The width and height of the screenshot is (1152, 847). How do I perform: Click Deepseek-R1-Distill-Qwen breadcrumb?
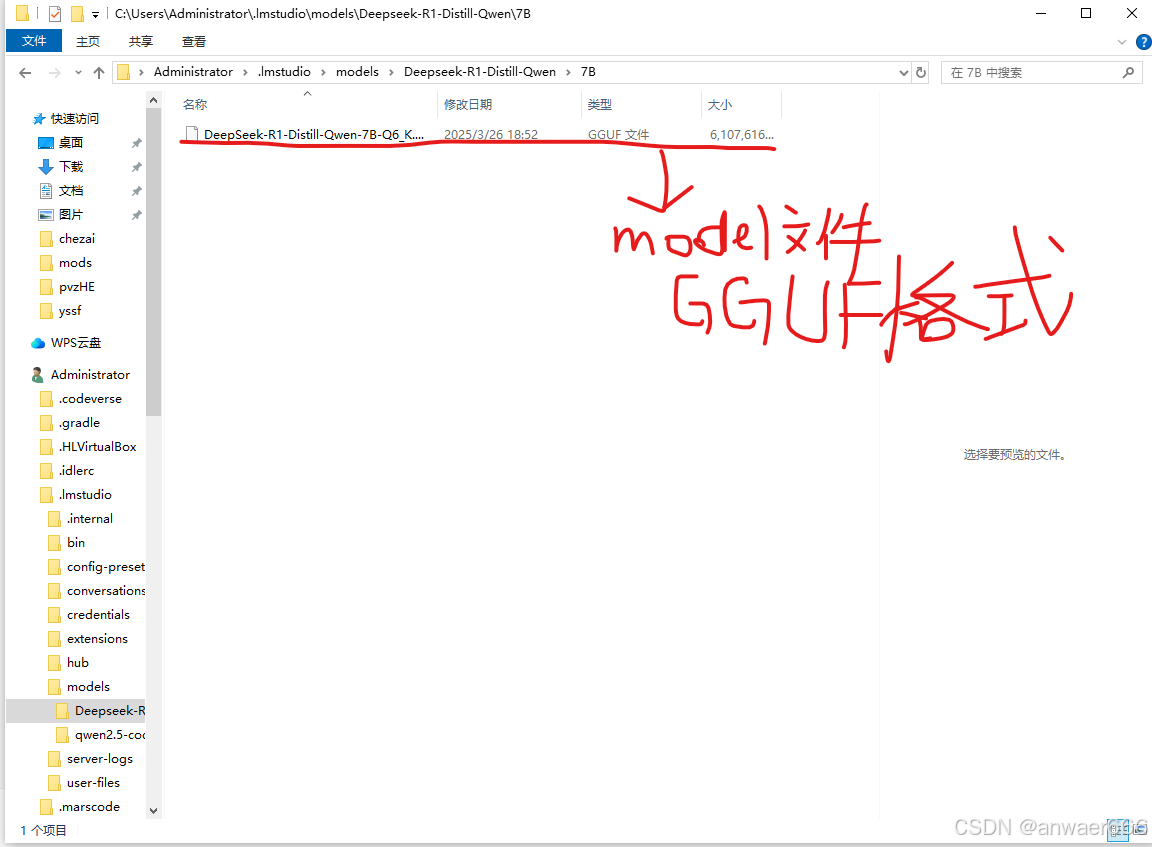click(x=480, y=71)
